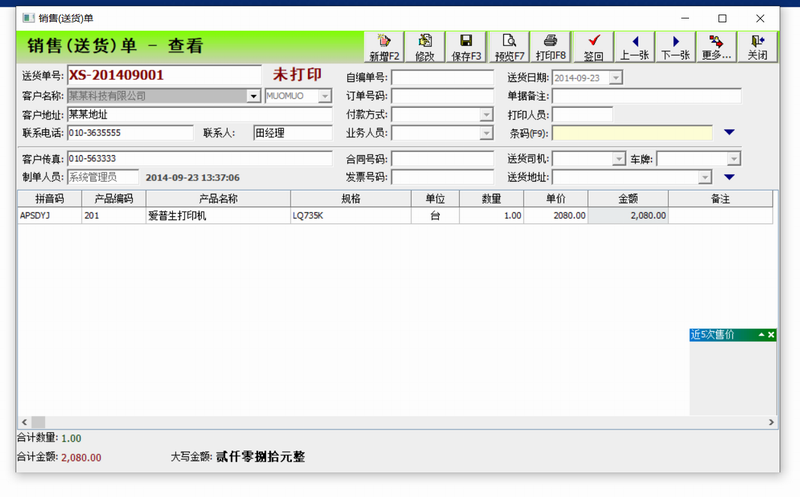This screenshot has width=800, height=497.
Task: Open the 更多... options button
Action: click(x=717, y=47)
